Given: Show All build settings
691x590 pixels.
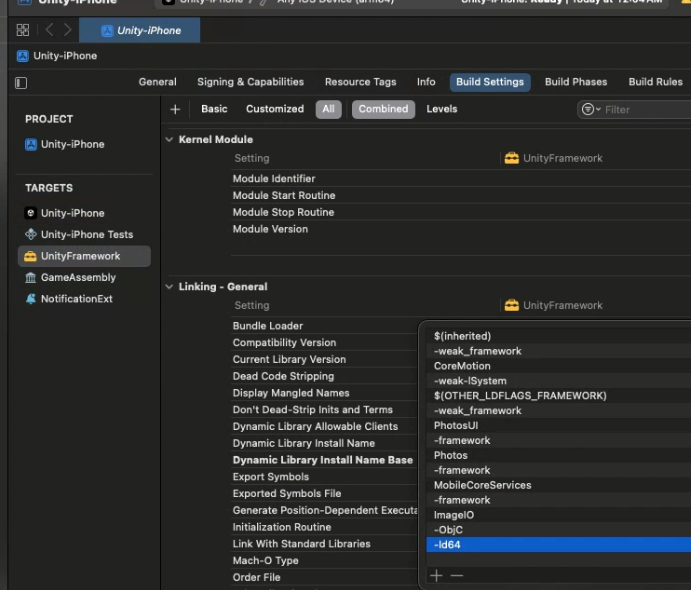Looking at the screenshot, I should (x=328, y=109).
